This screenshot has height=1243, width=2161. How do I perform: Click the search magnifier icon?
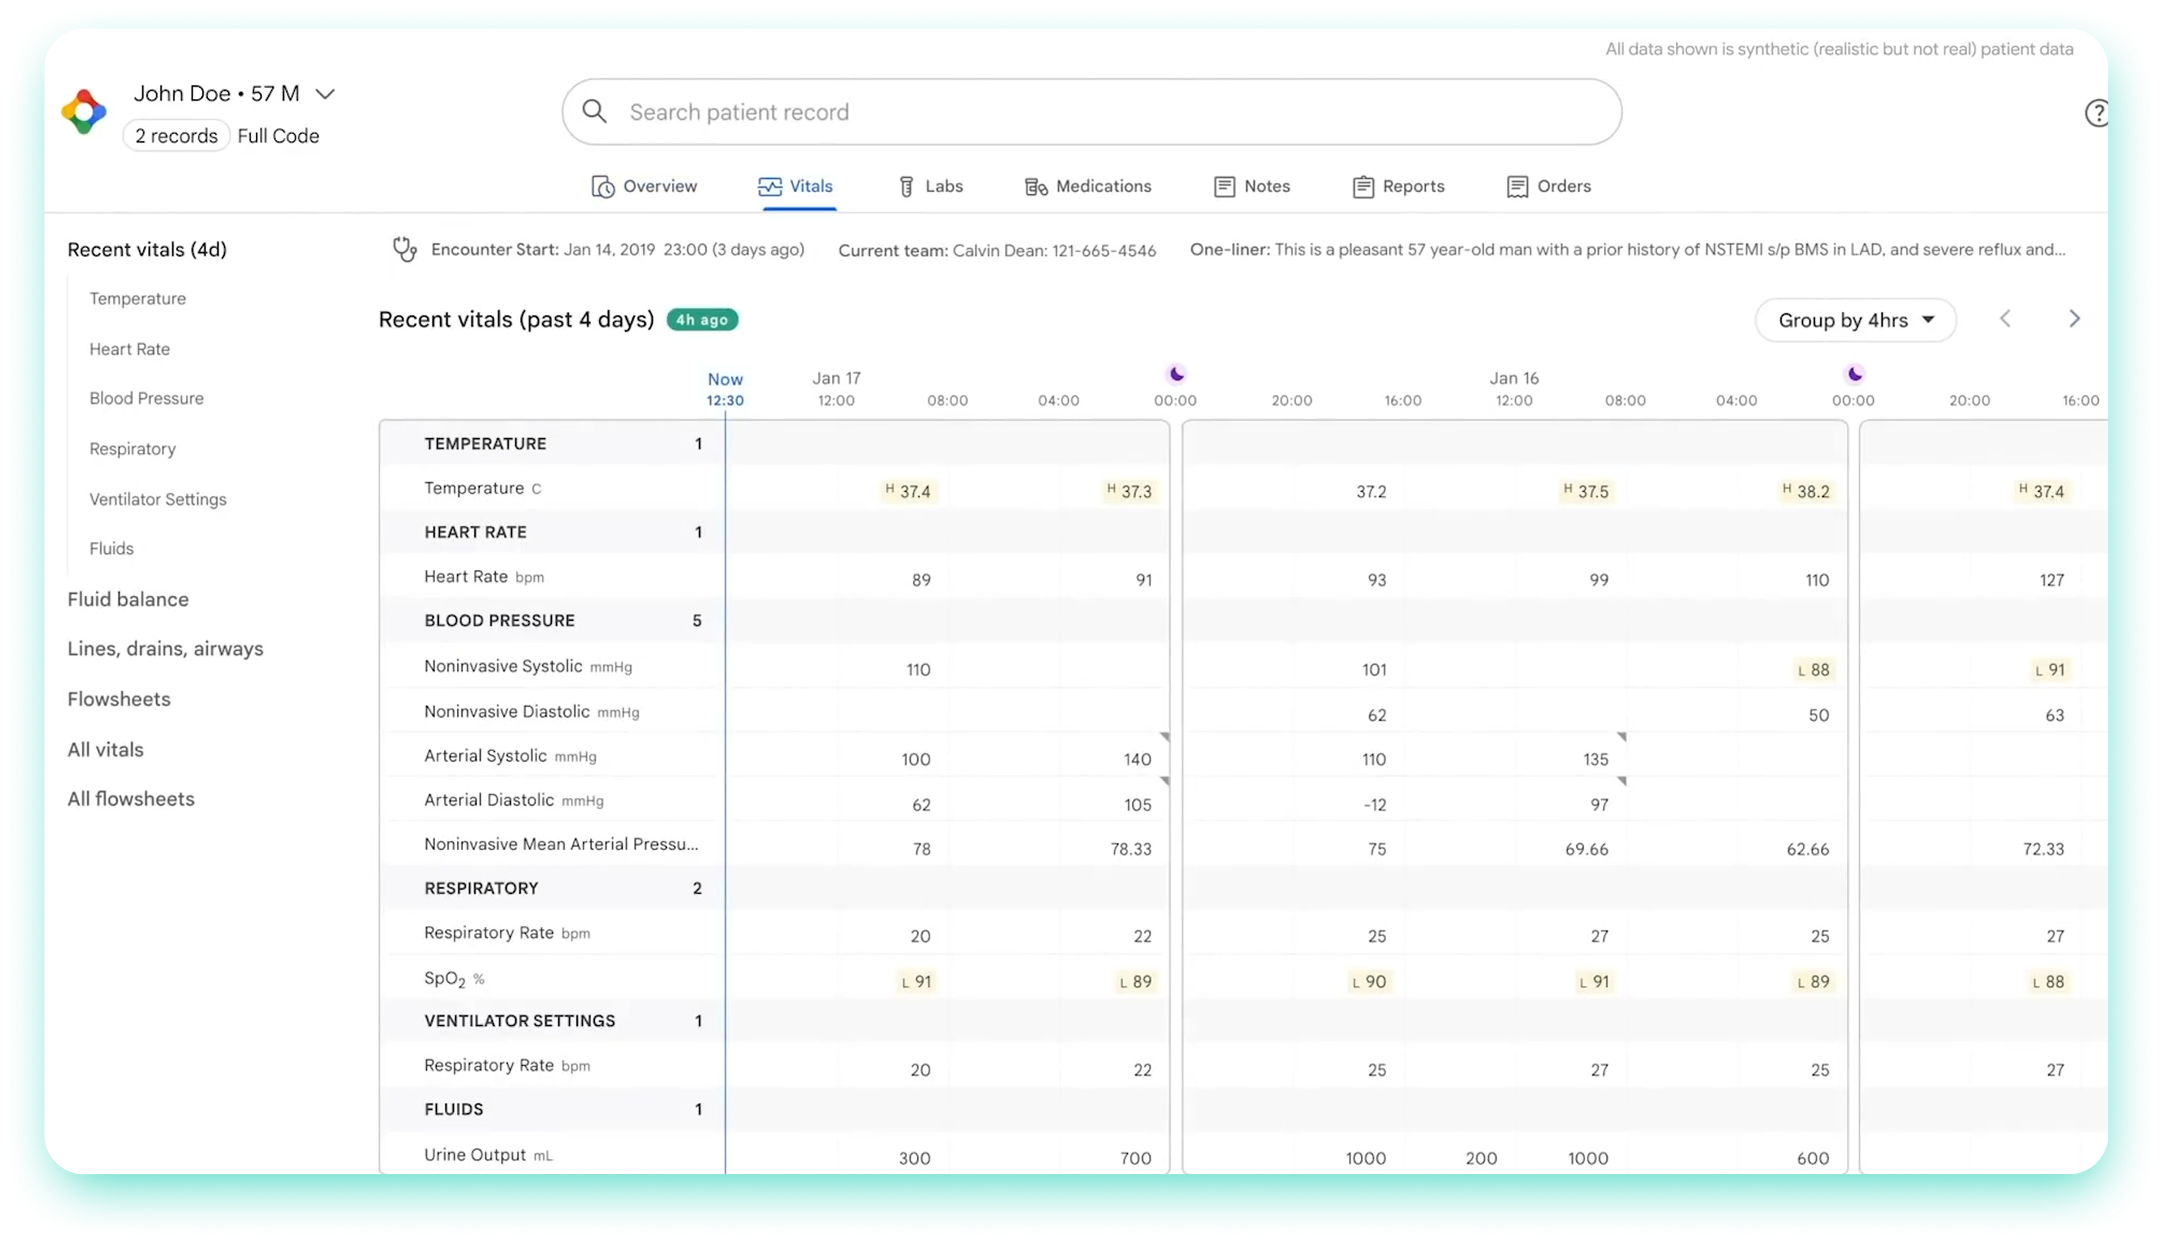pyautogui.click(x=595, y=112)
